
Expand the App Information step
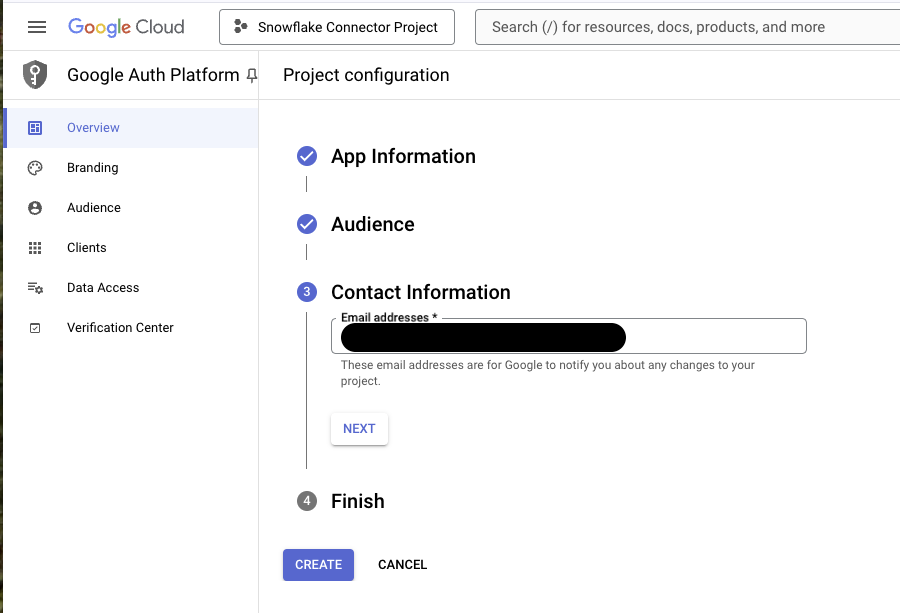pyautogui.click(x=403, y=156)
